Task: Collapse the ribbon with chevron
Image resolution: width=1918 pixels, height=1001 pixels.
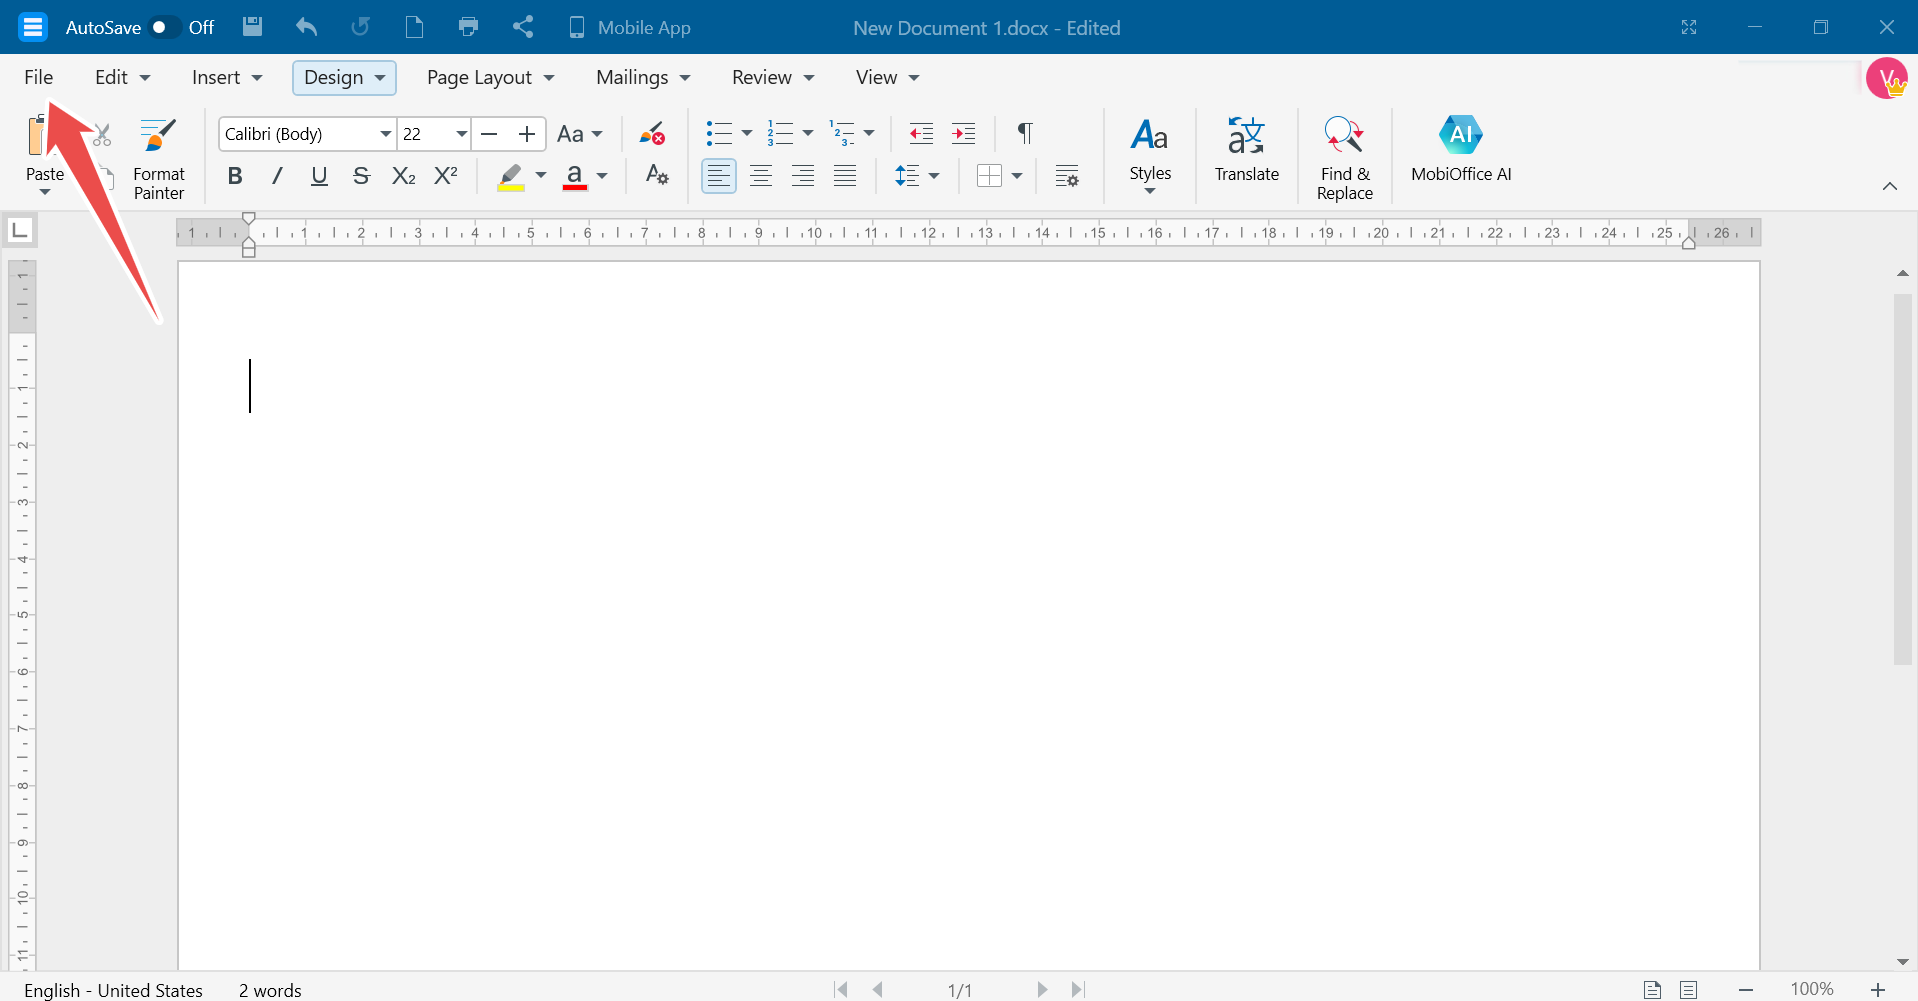Action: coord(1889,186)
